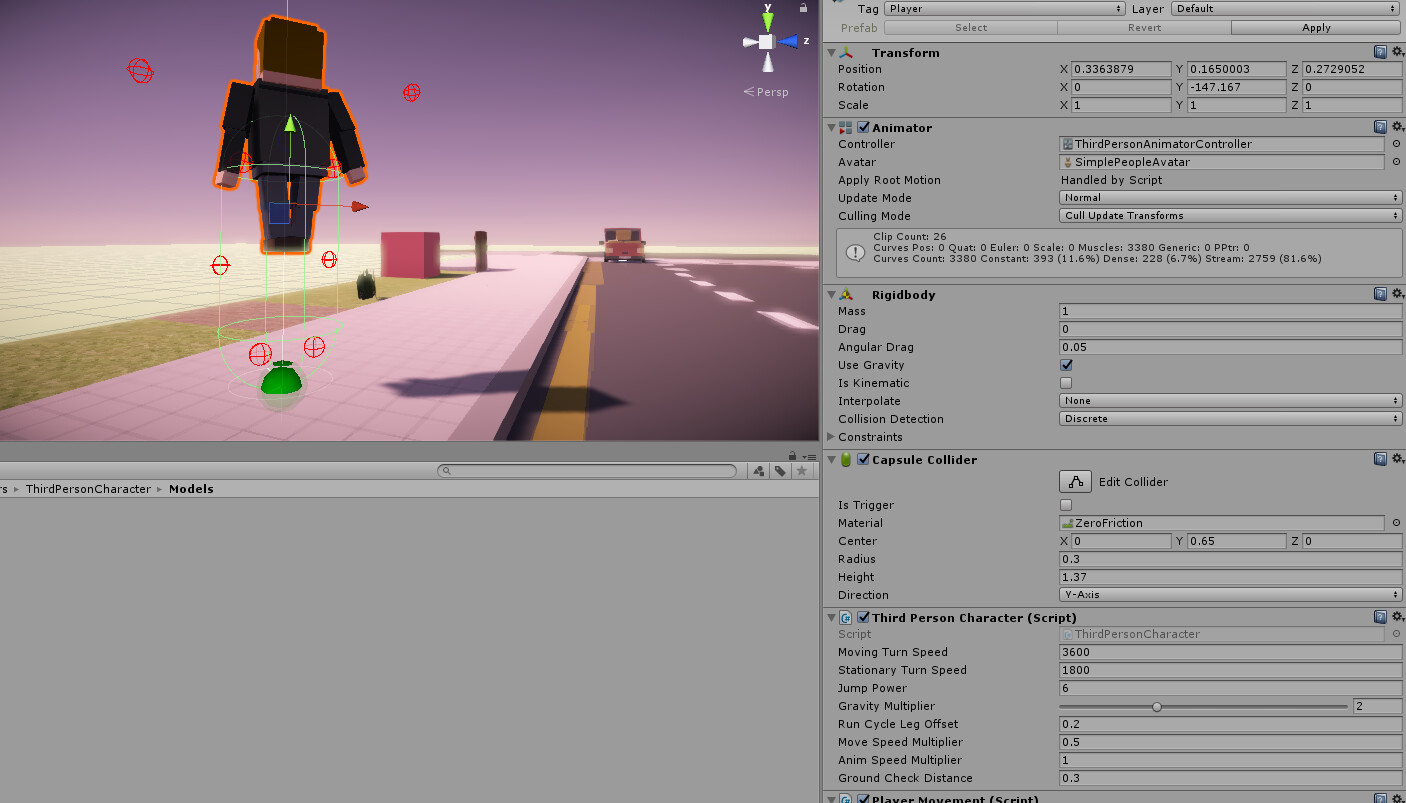Click the Revert prefab button

(x=1143, y=27)
